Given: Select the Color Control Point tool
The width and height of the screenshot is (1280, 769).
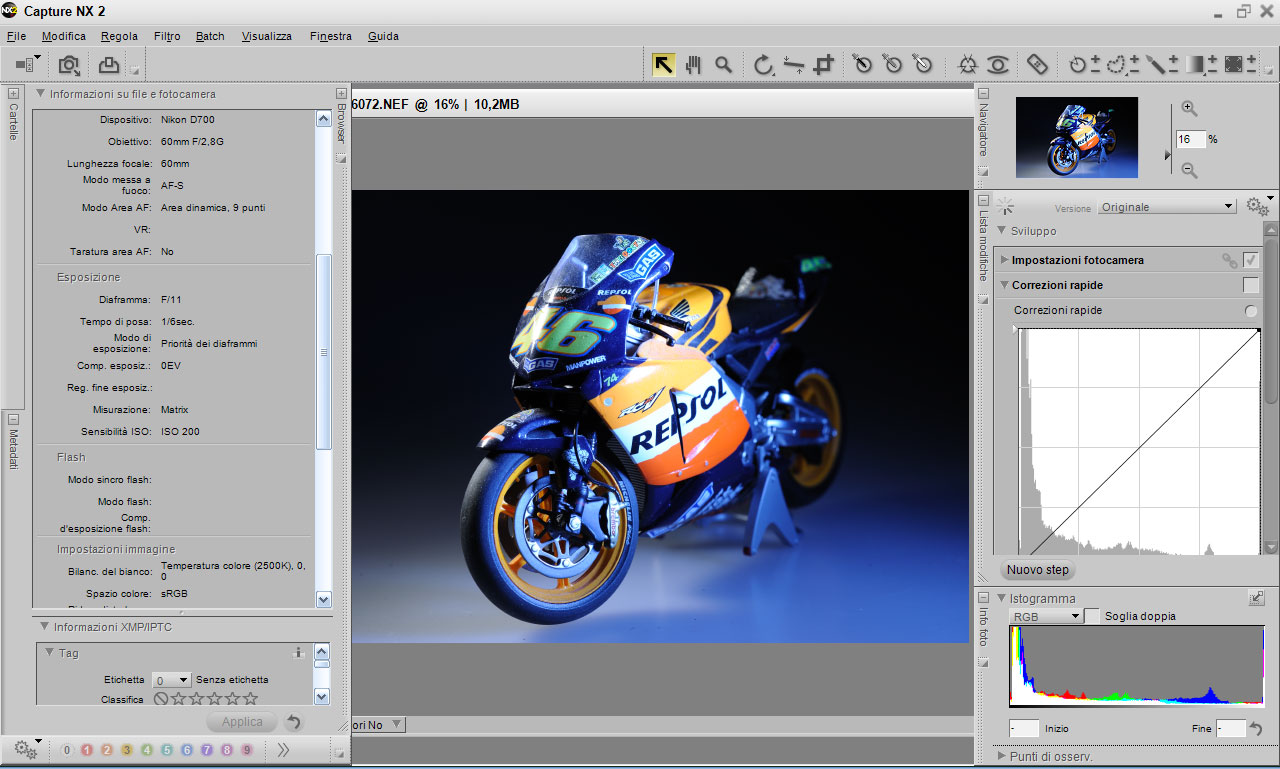Looking at the screenshot, I should (967, 65).
